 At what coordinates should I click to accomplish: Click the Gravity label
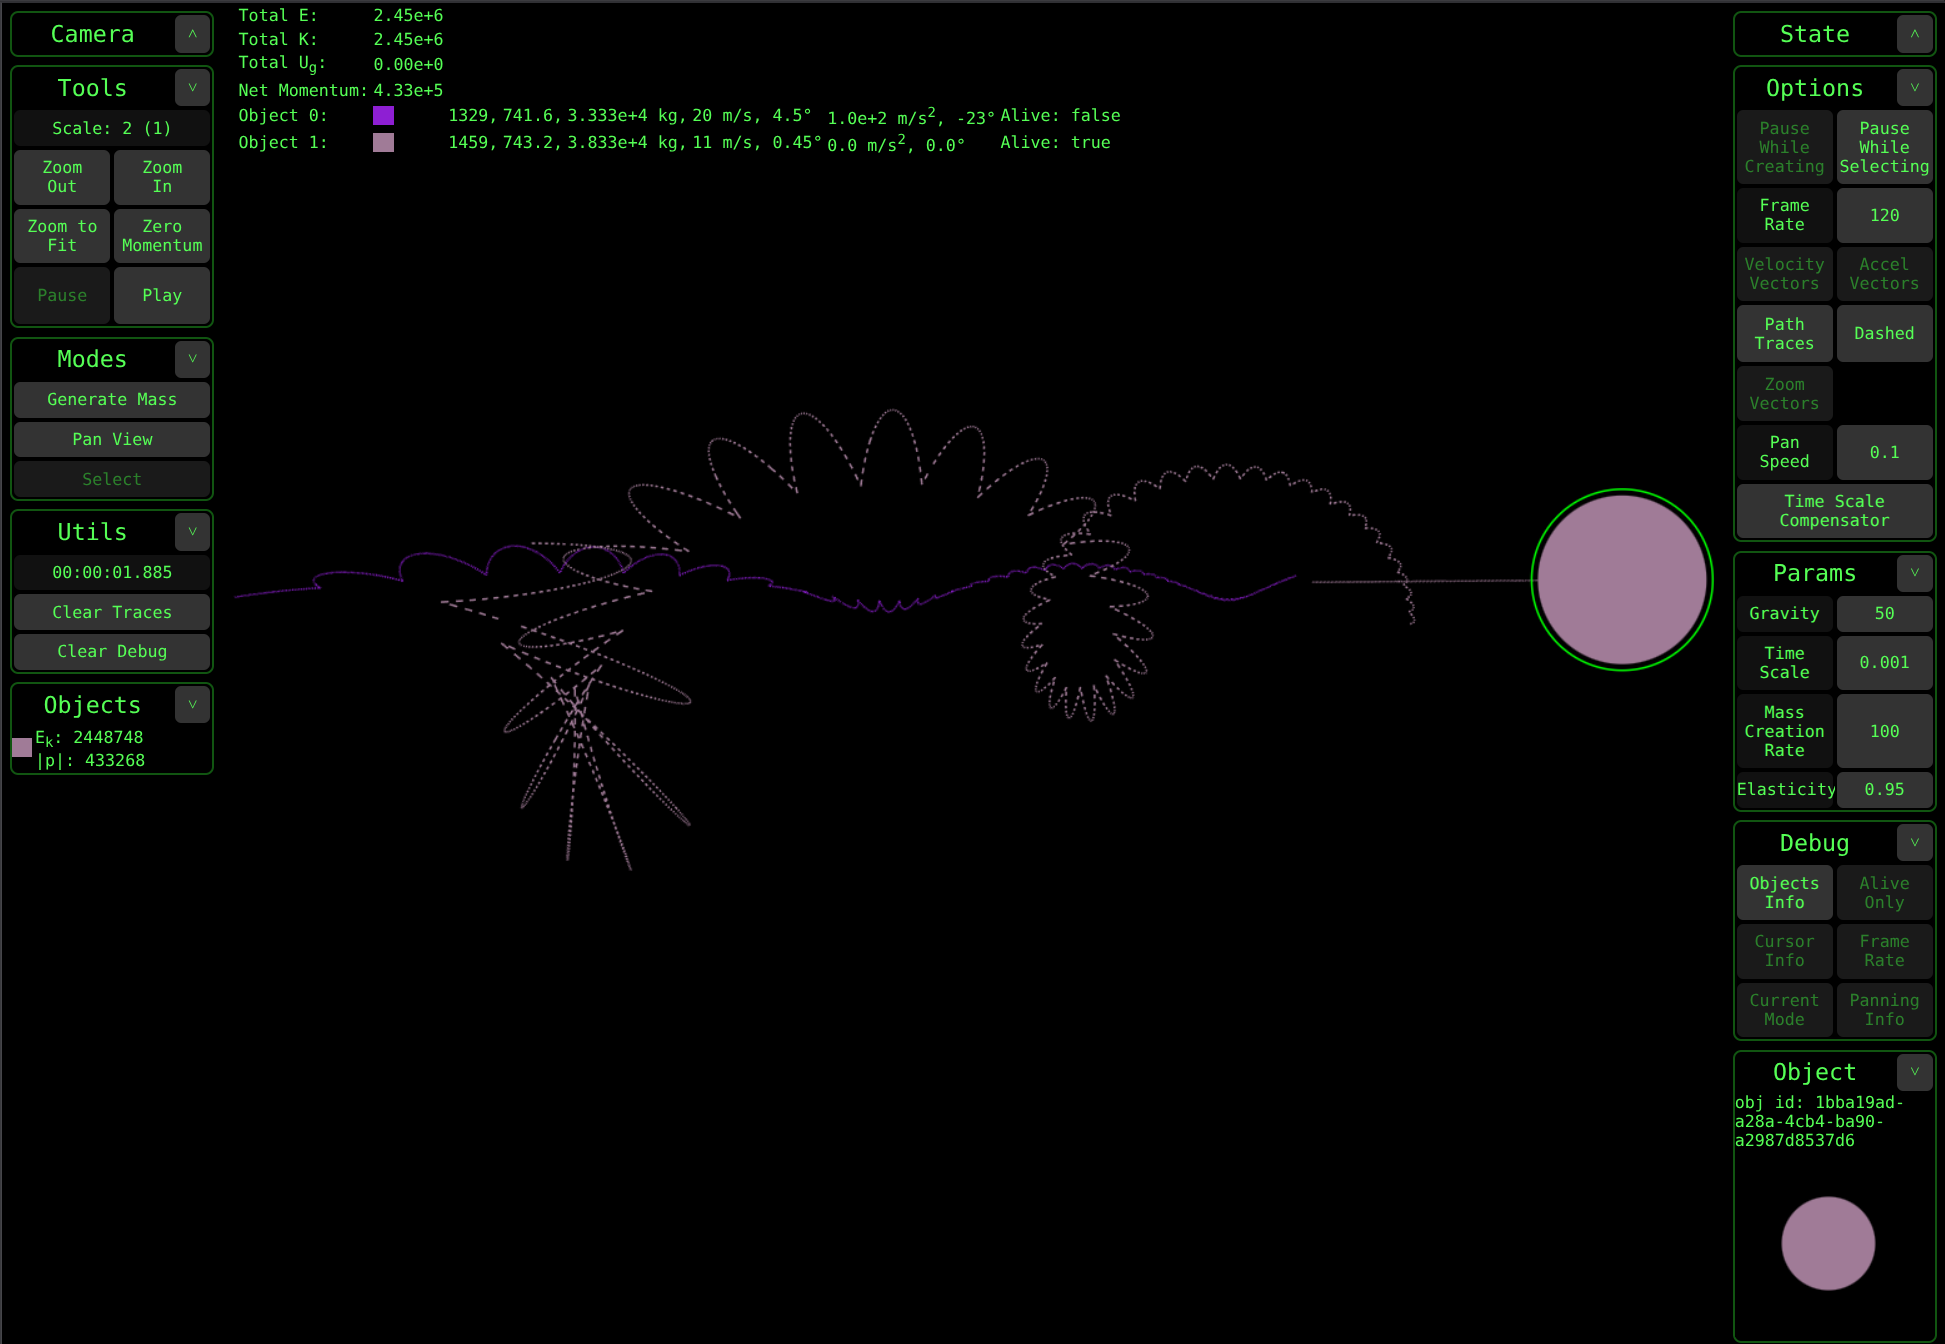1785,613
